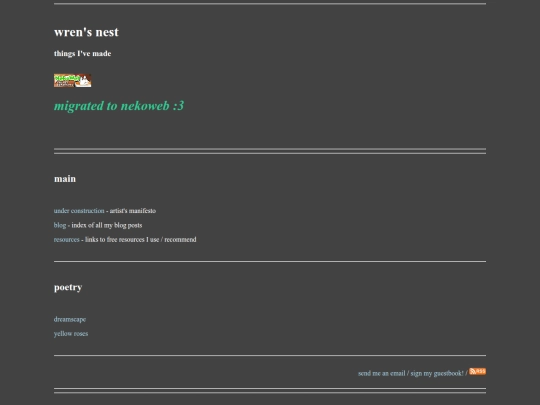This screenshot has width=540, height=405.
Task: Click 'send me an email' link
Action: pos(382,373)
